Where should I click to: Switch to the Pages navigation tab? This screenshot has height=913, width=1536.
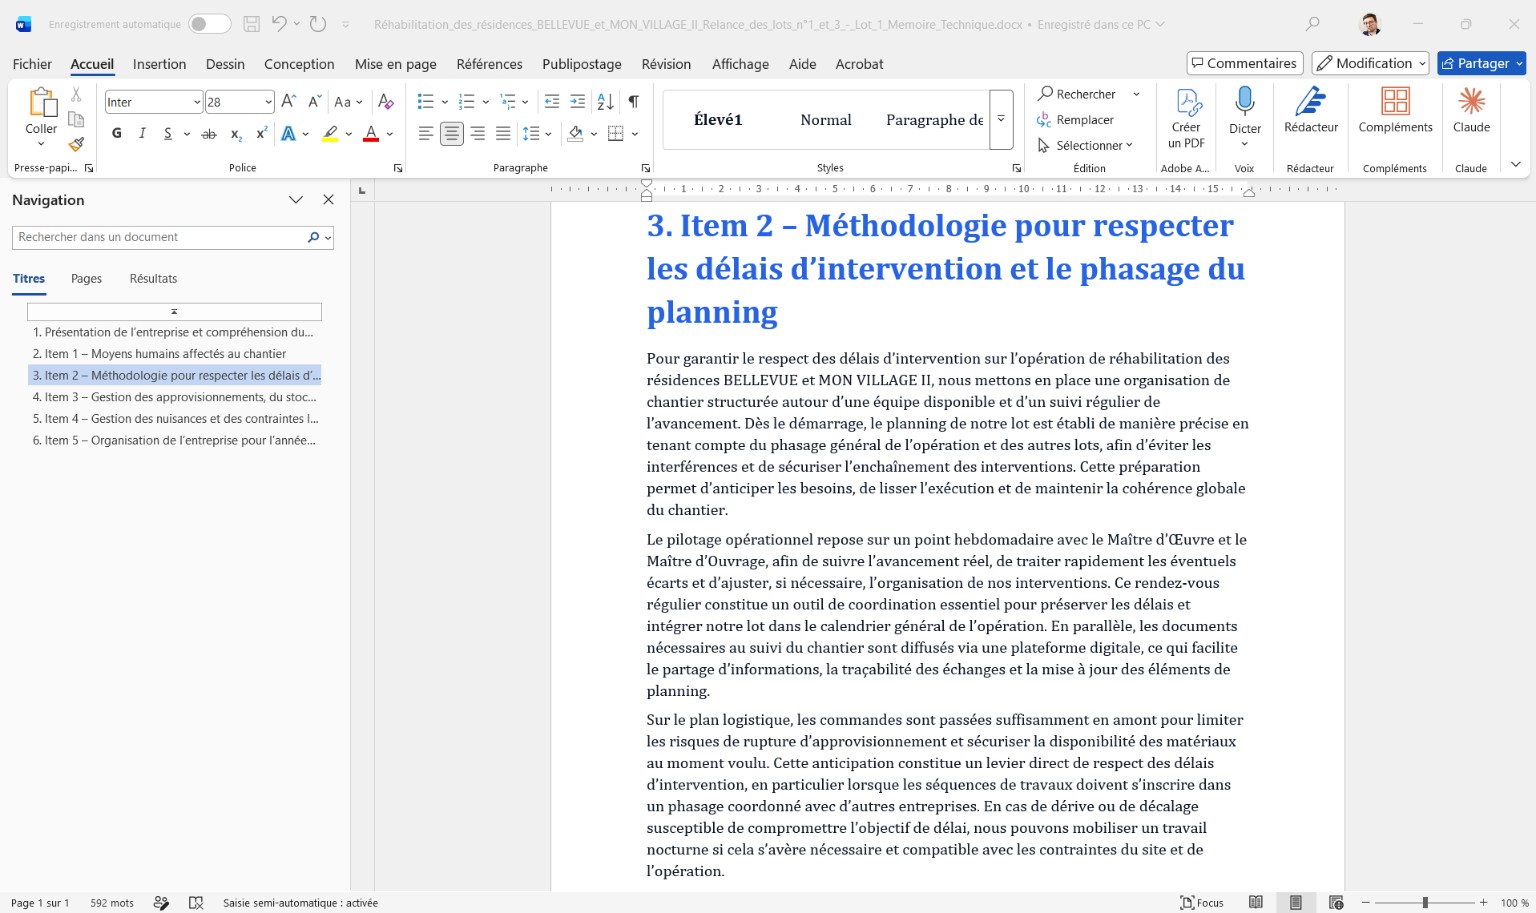tap(86, 279)
